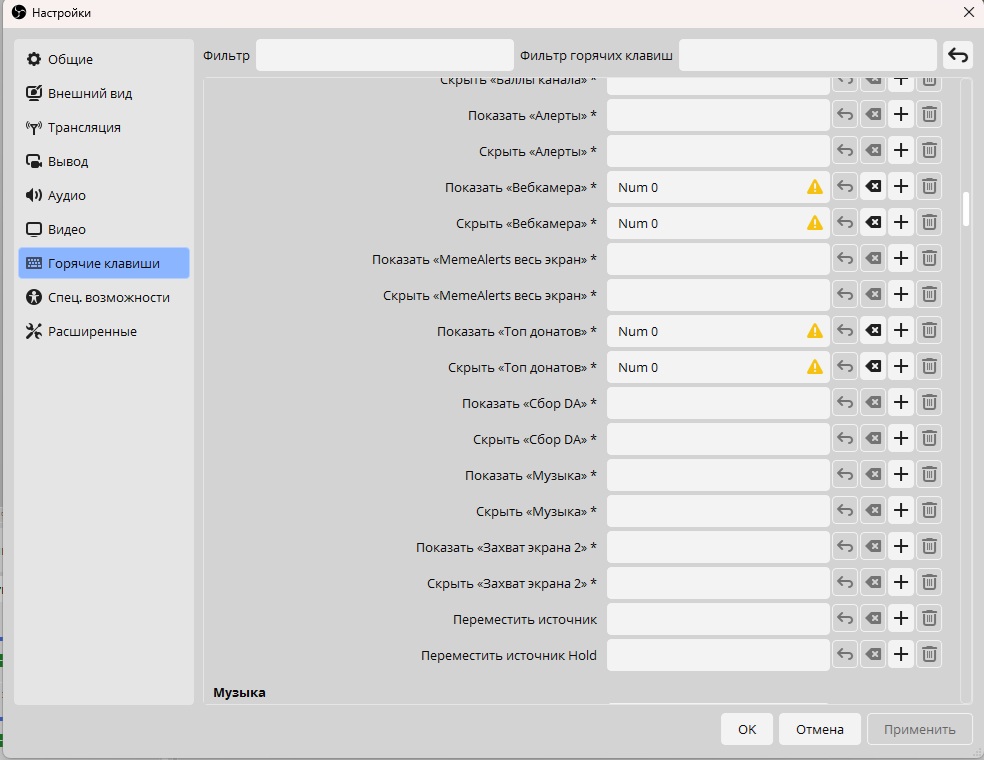The width and height of the screenshot is (984, 760).
Task: Add another hotkey for «Скрыть Вебкамера»
Action: coord(901,222)
